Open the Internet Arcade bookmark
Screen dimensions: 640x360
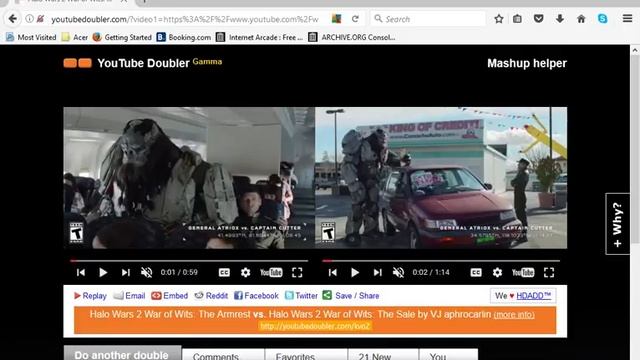tap(260, 37)
